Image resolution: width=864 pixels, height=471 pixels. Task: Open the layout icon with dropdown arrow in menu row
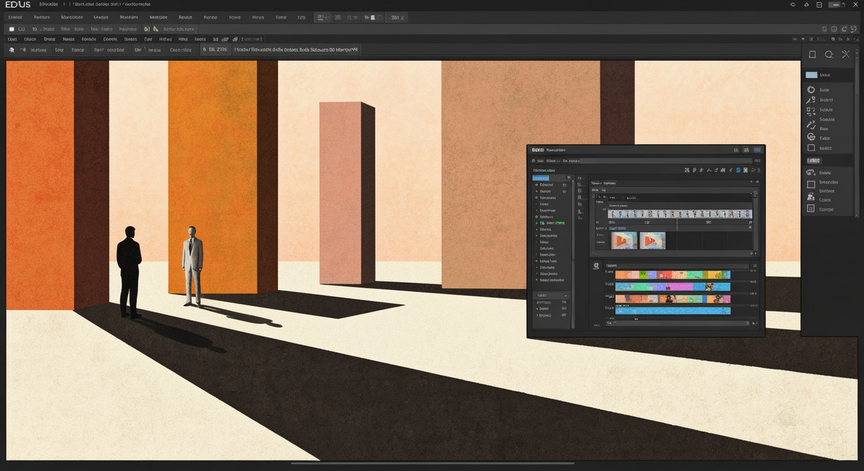[322, 18]
